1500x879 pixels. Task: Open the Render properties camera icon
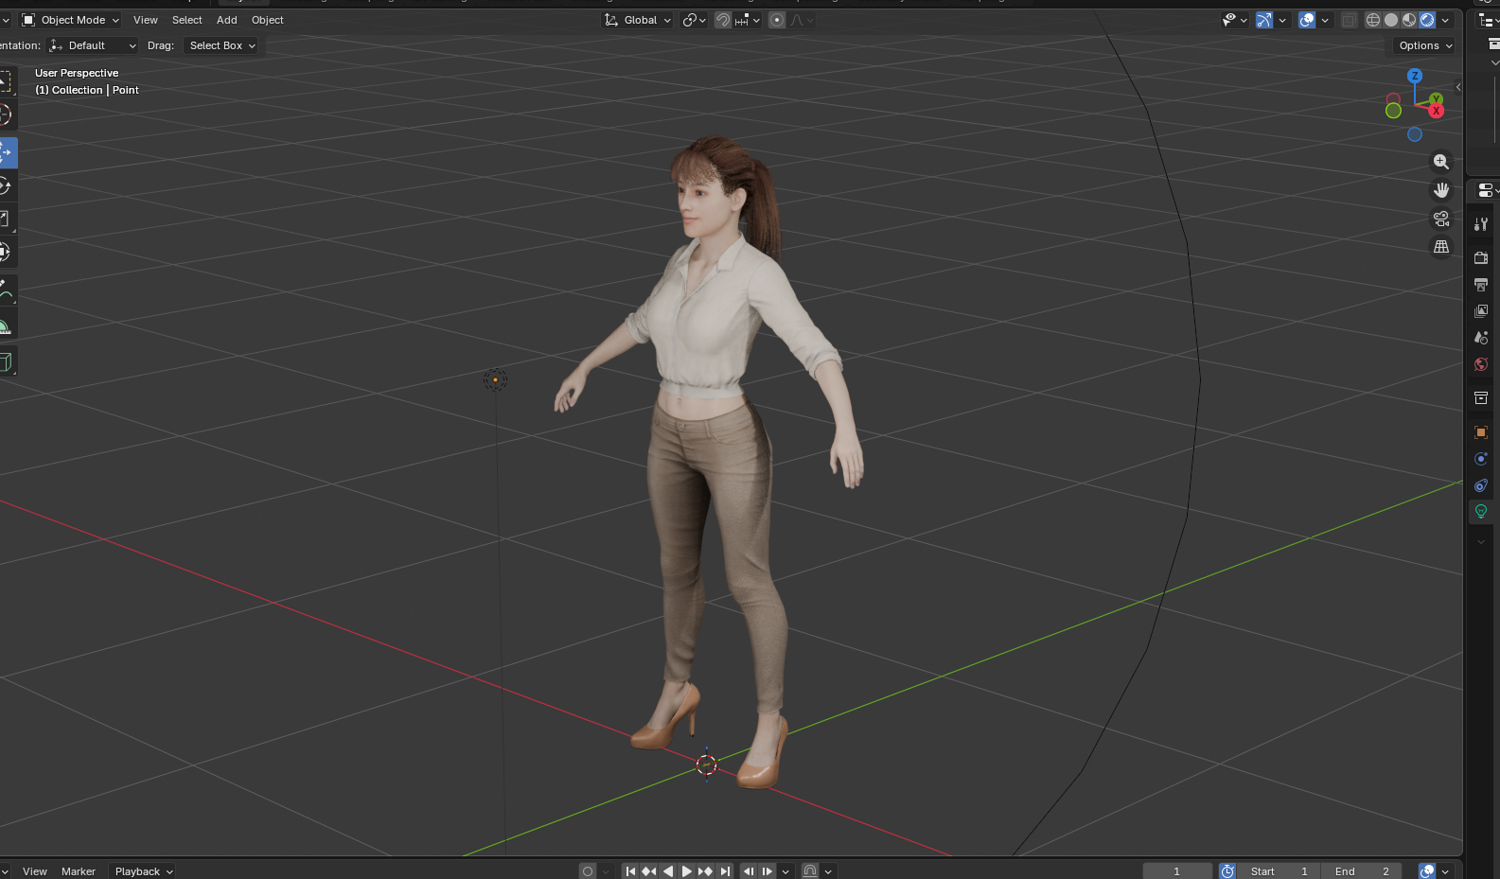pyautogui.click(x=1481, y=258)
